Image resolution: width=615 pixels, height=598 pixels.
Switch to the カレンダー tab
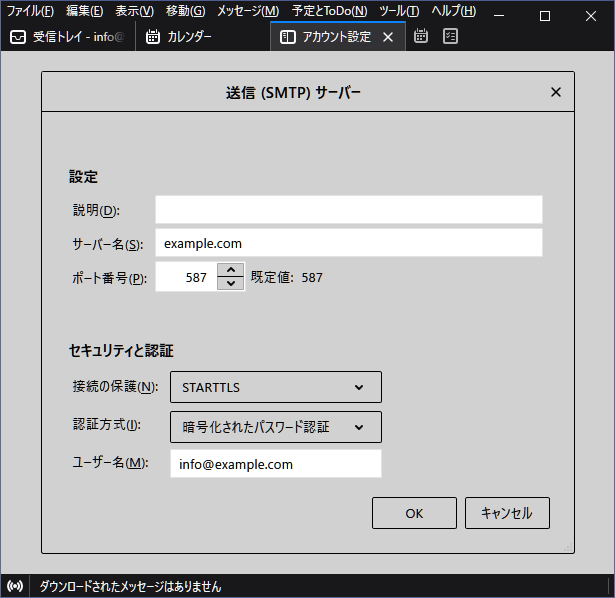[189, 37]
